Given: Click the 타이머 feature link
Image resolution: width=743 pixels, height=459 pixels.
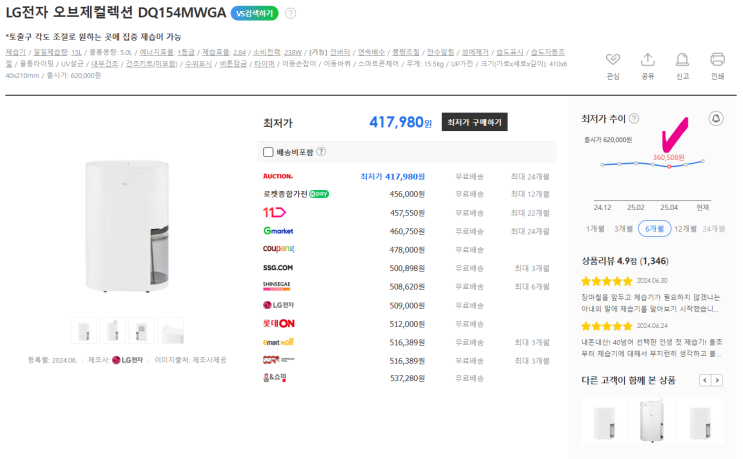Looking at the screenshot, I should coord(264,63).
